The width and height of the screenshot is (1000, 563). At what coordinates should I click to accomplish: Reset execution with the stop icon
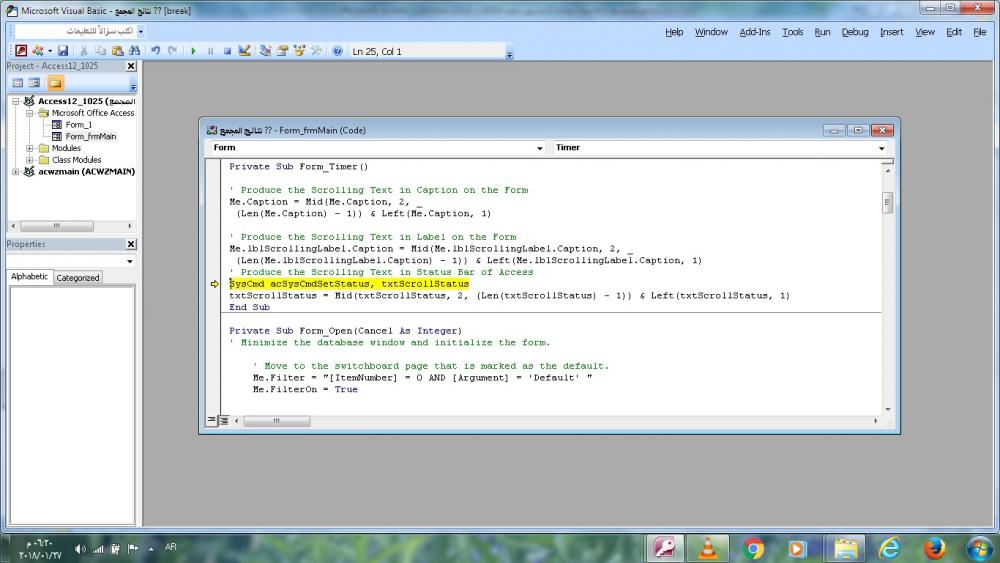tap(227, 51)
